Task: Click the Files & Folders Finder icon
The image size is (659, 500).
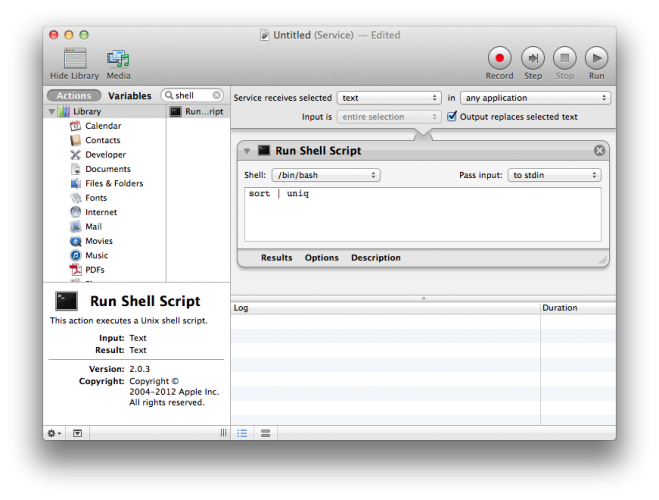Action: tap(76, 184)
